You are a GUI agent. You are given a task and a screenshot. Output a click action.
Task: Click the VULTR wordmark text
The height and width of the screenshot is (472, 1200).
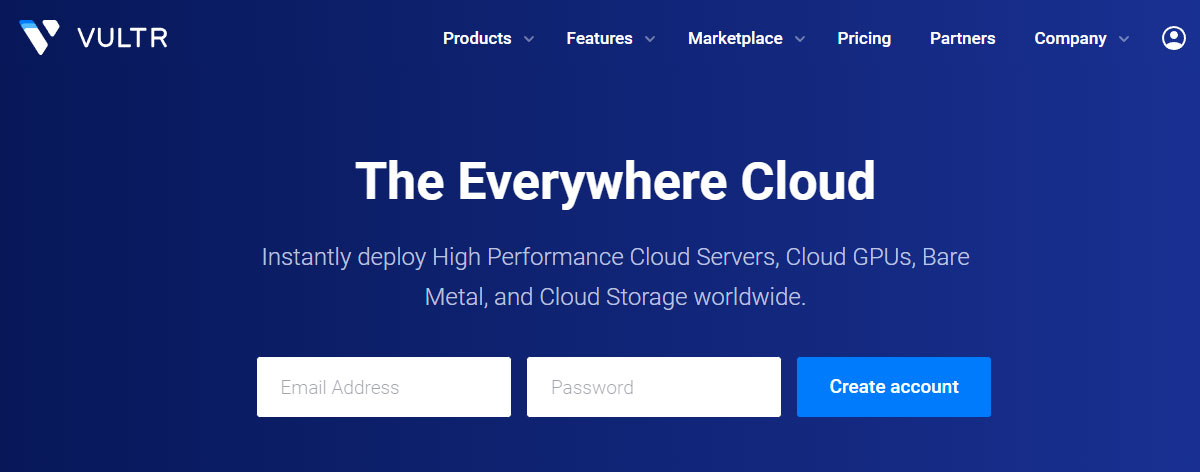coord(122,39)
